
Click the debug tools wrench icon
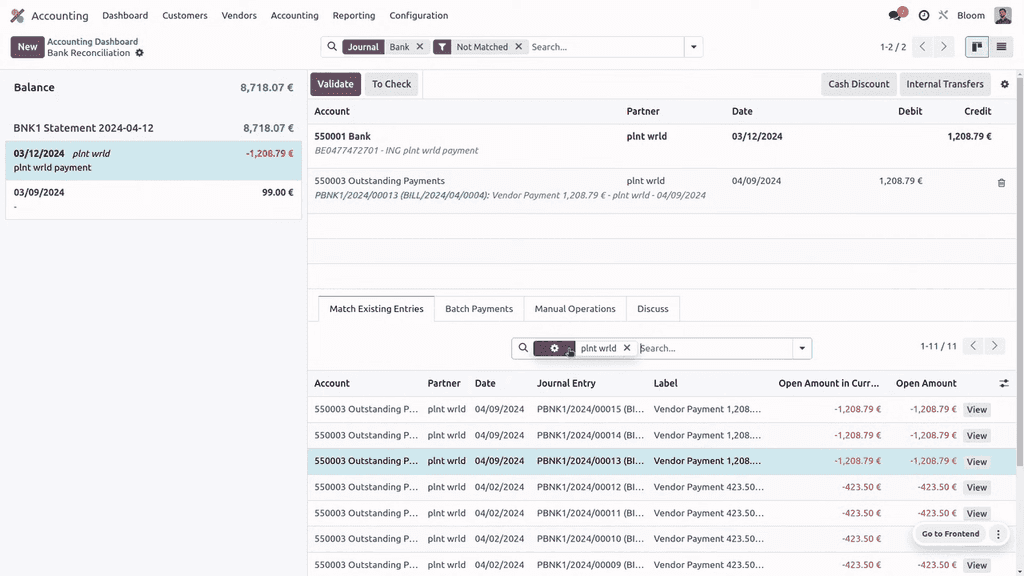[x=943, y=16]
